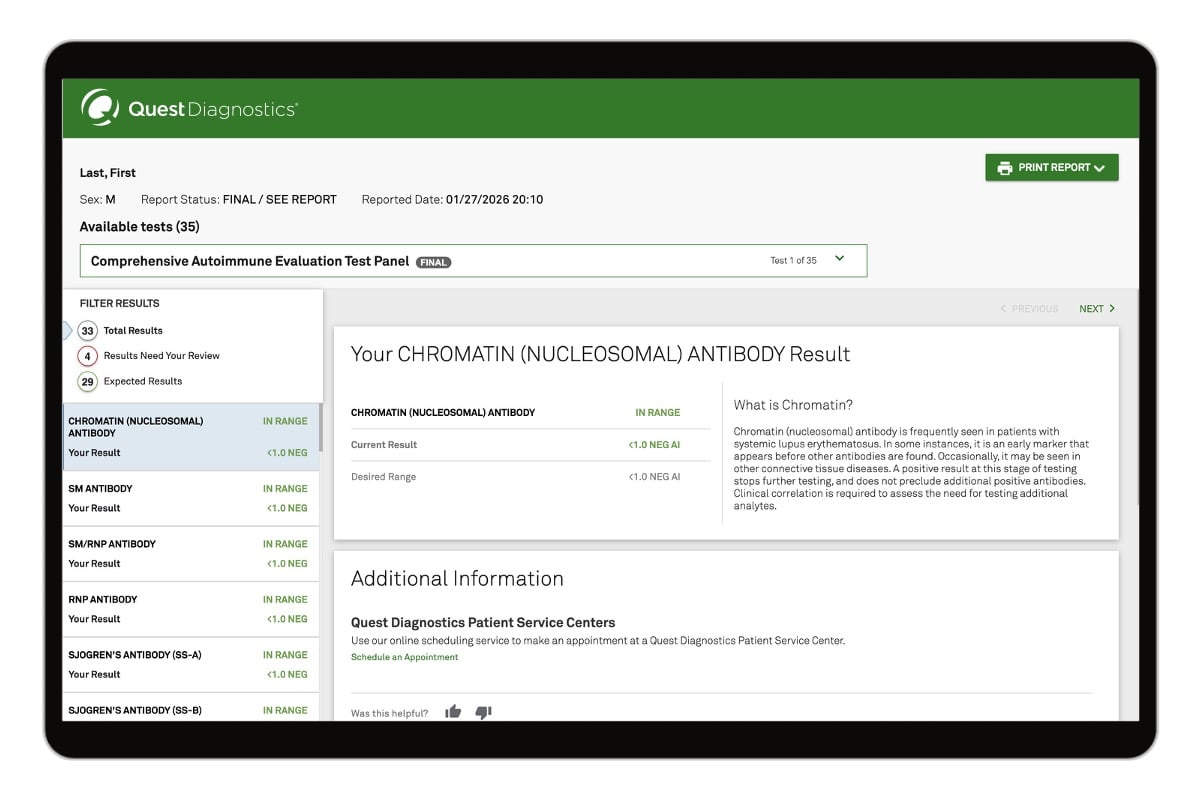The image size is (1200, 800).
Task: Go back using the PREVIOUS control
Action: coord(1031,308)
